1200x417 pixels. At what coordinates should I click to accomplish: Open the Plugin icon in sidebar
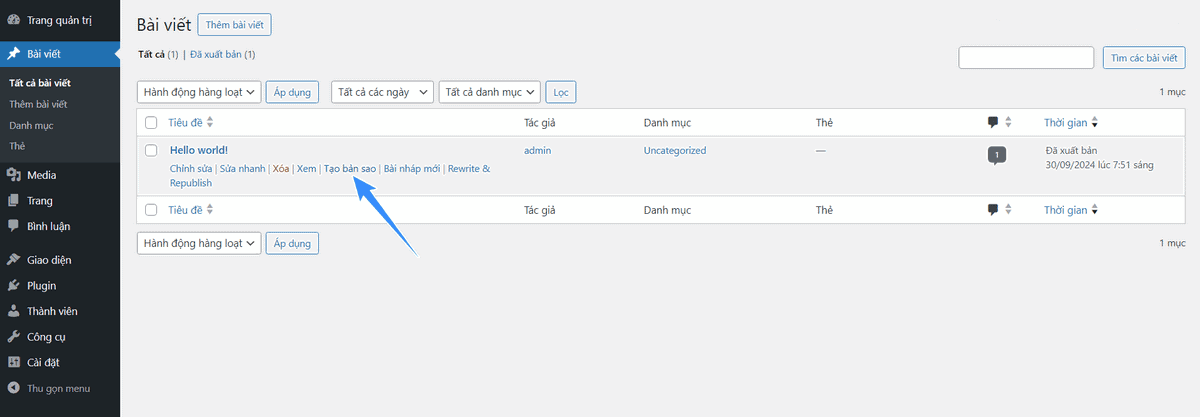[x=13, y=286]
